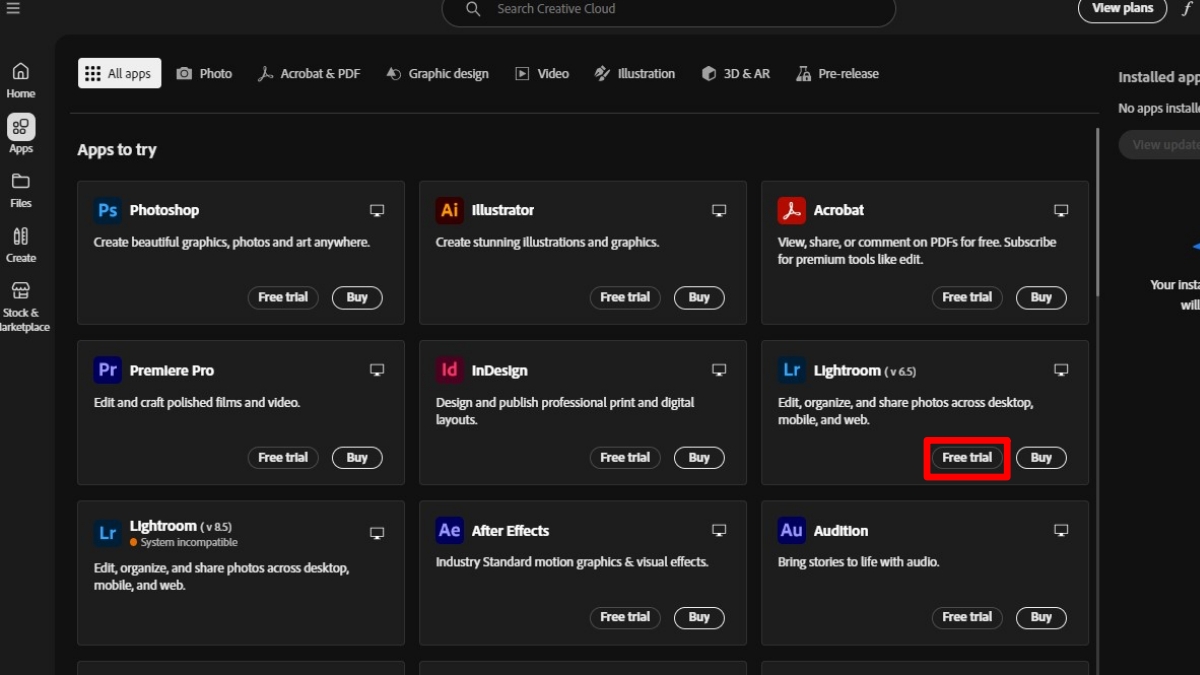Click the Audition app icon
Screen dimensions: 1200x675
coord(791,530)
